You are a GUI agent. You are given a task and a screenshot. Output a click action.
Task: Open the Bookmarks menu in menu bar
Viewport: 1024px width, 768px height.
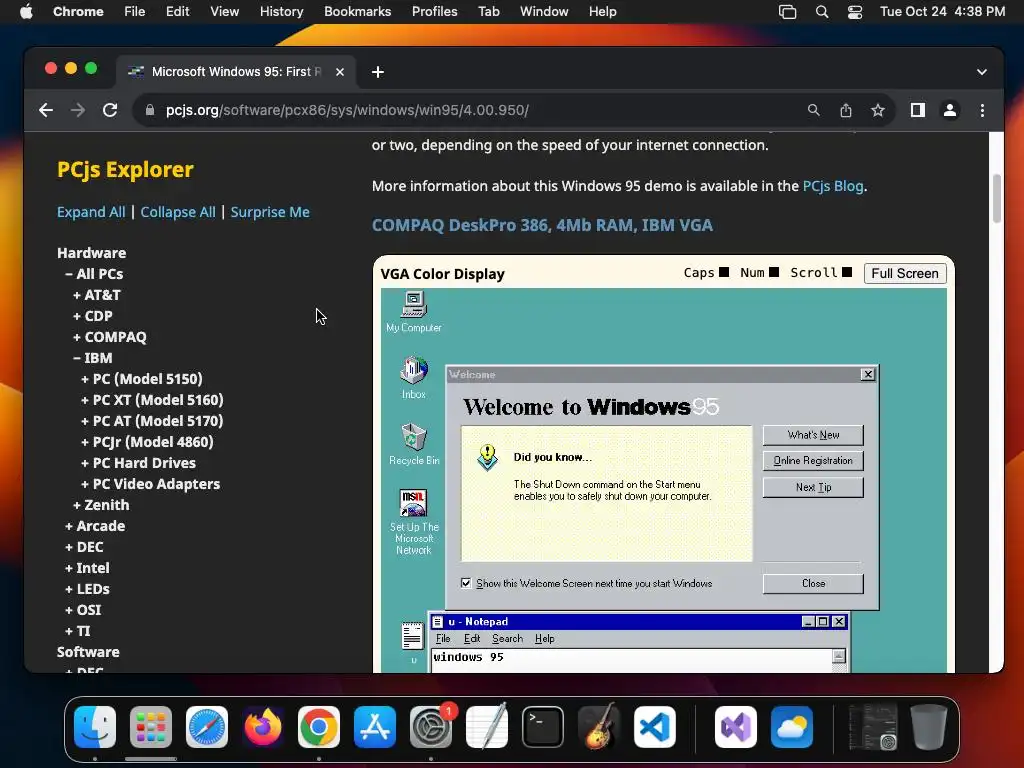tap(357, 12)
